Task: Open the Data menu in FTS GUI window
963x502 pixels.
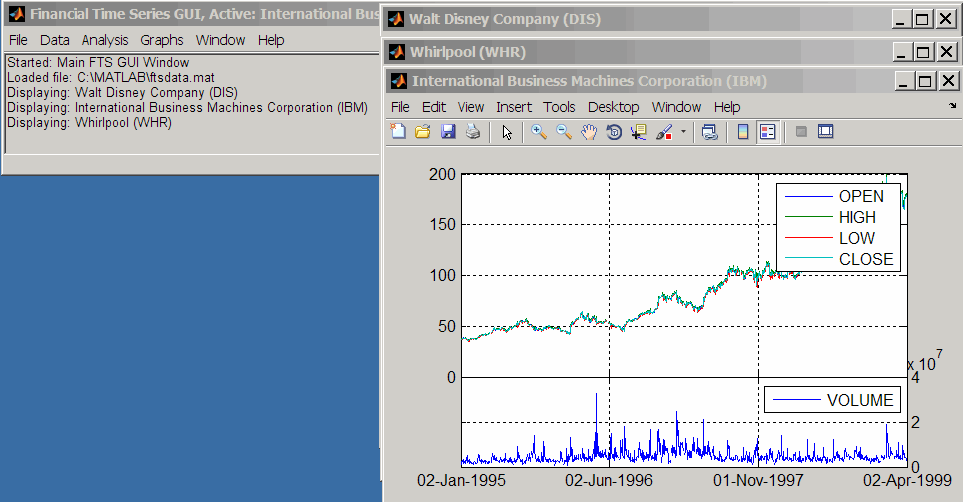Action: [x=55, y=40]
